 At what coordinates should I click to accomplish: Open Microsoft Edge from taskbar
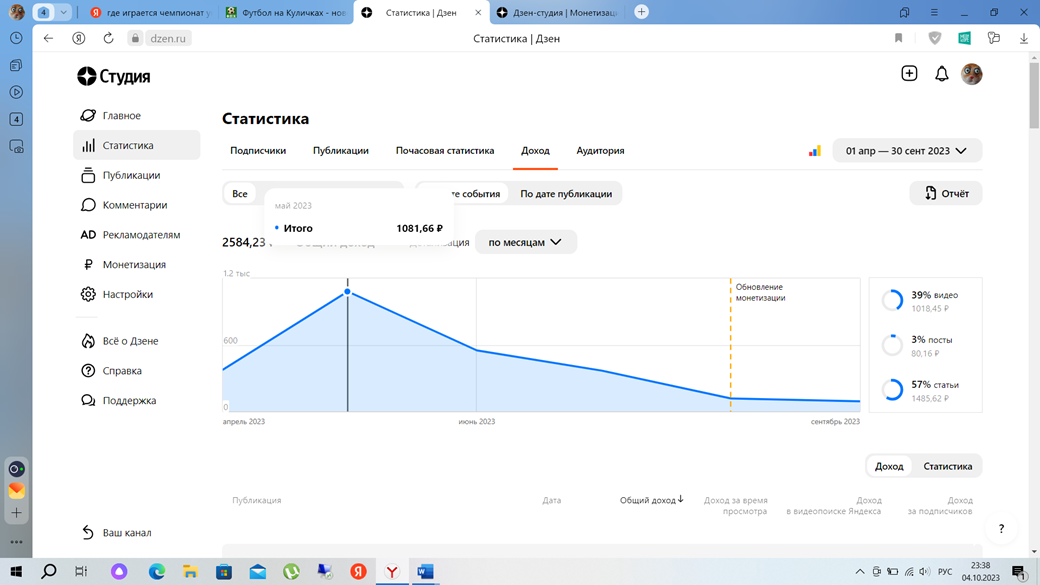click(x=157, y=572)
